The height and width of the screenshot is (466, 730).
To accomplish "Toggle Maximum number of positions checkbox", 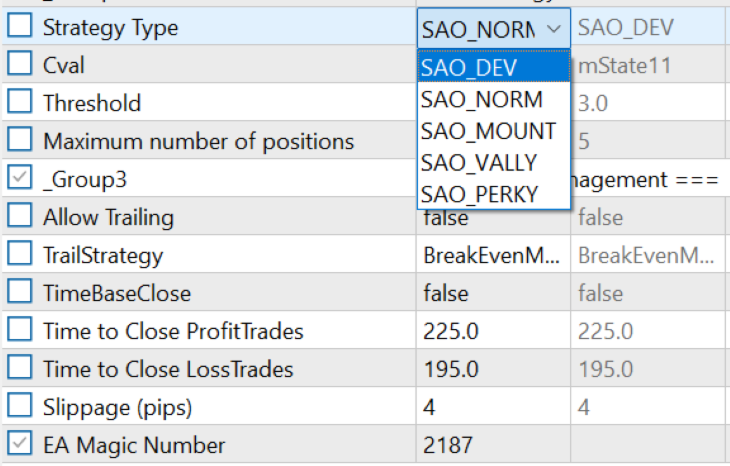I will (20, 141).
